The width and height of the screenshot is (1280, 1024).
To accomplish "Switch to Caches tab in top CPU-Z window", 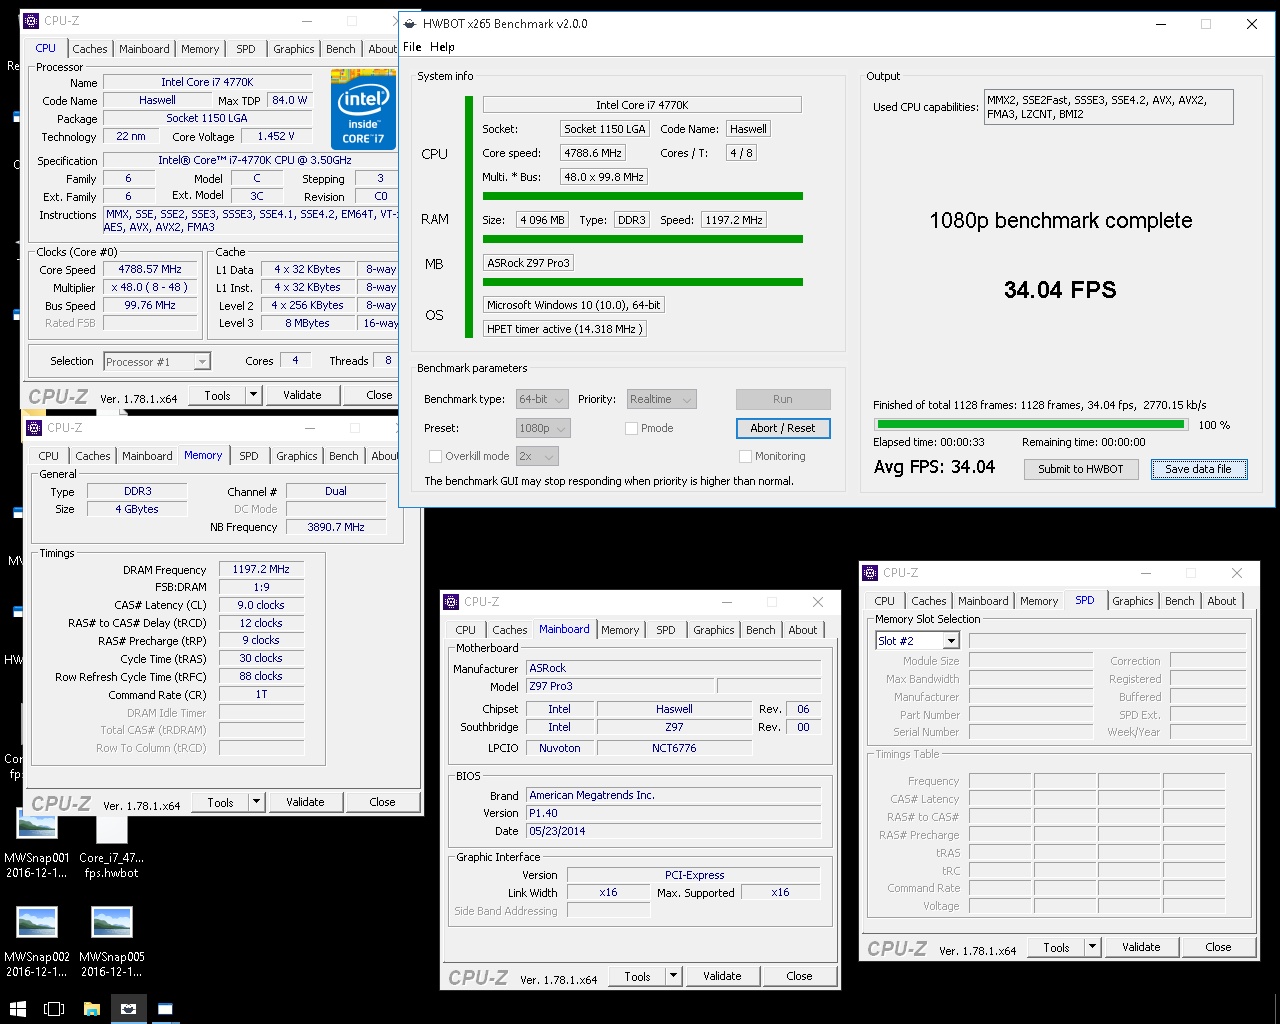I will point(90,49).
